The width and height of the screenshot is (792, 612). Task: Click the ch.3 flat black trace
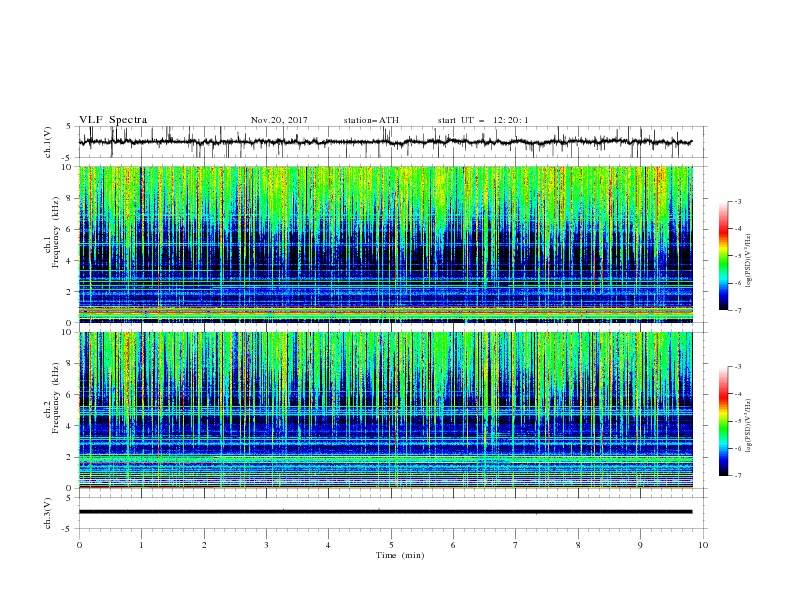click(x=385, y=512)
